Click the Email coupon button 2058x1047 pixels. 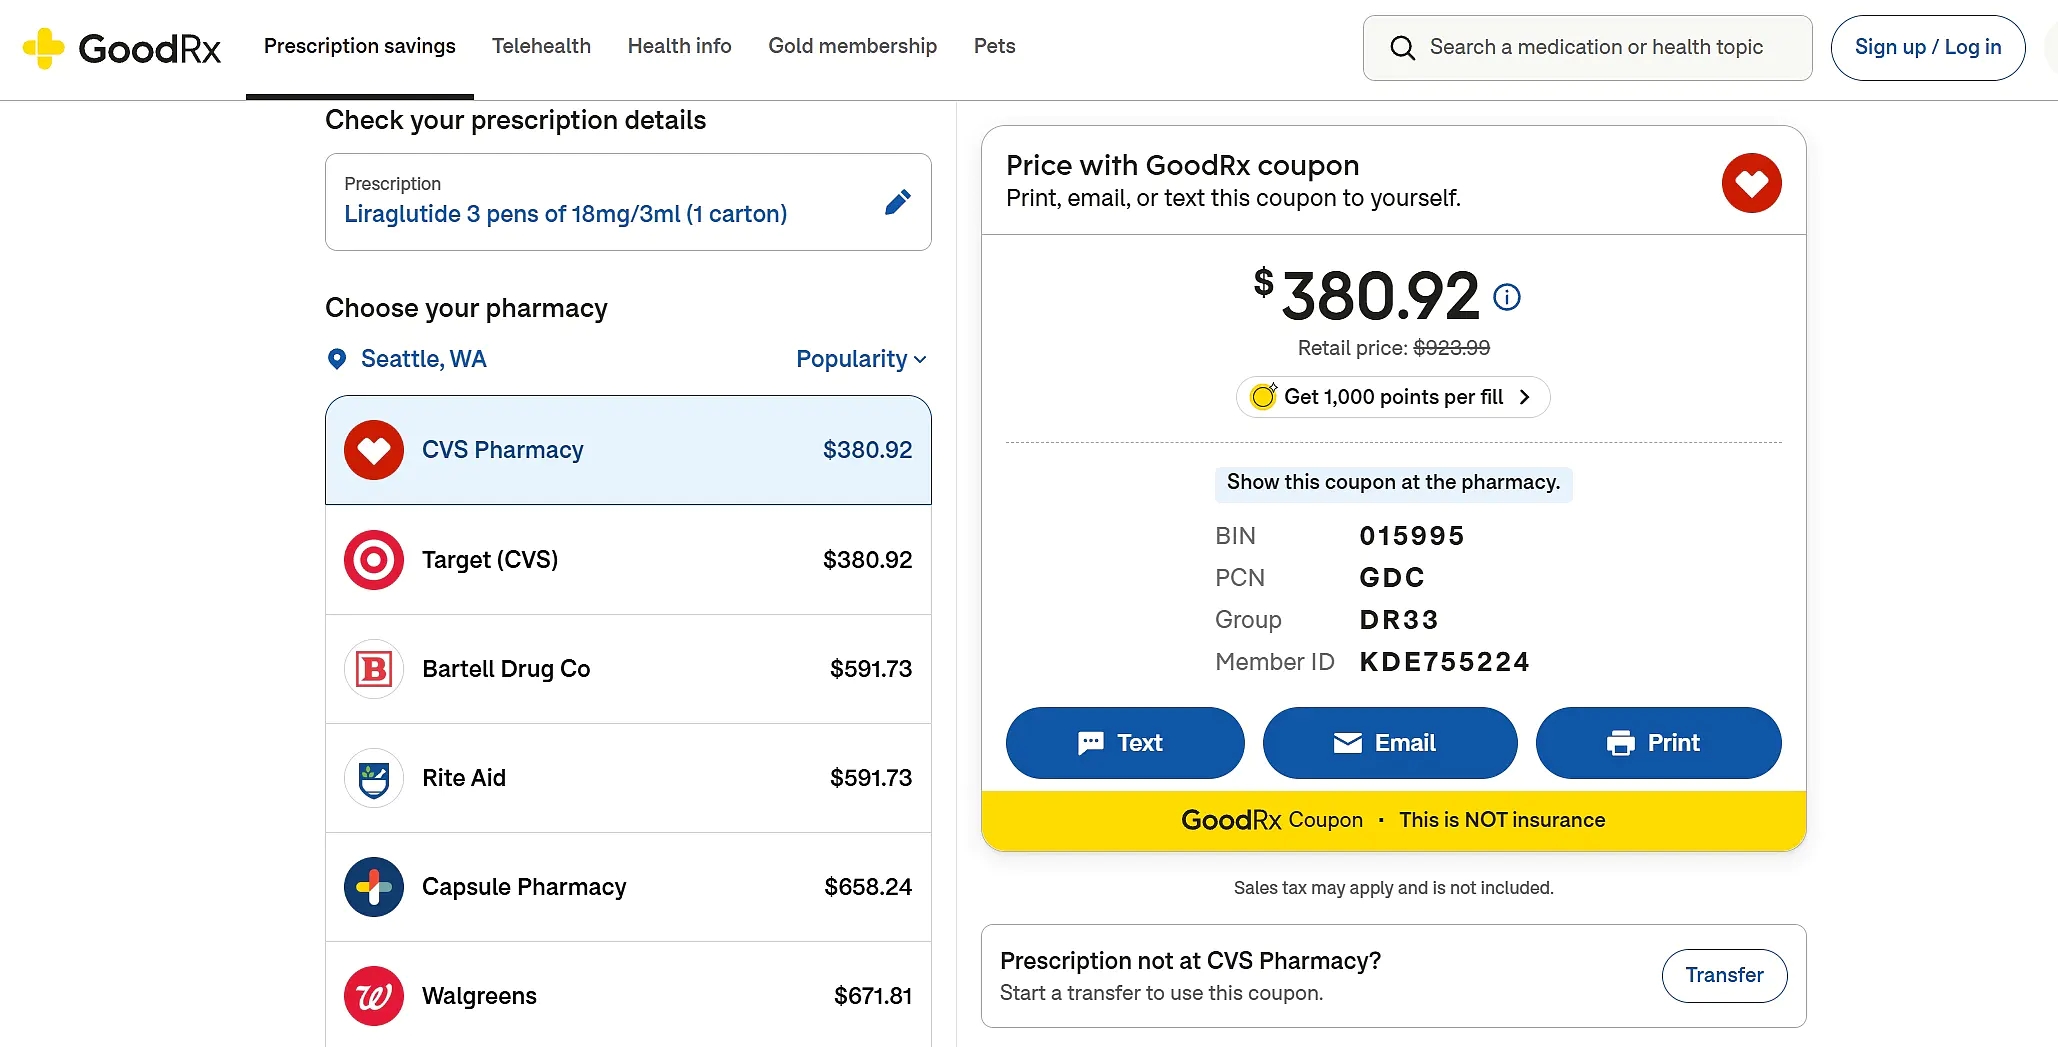[1390, 743]
